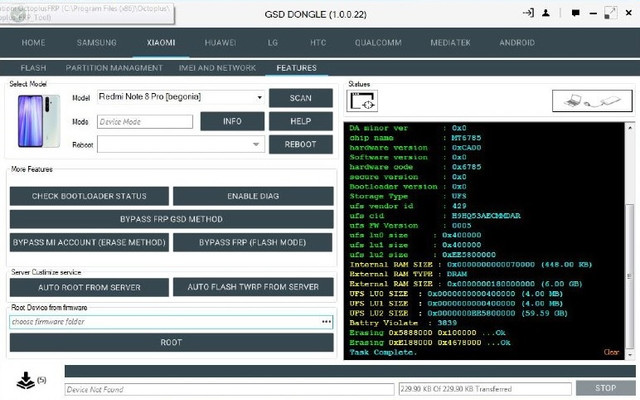The width and height of the screenshot is (640, 400).
Task: Click the ROOT button
Action: coord(171,342)
